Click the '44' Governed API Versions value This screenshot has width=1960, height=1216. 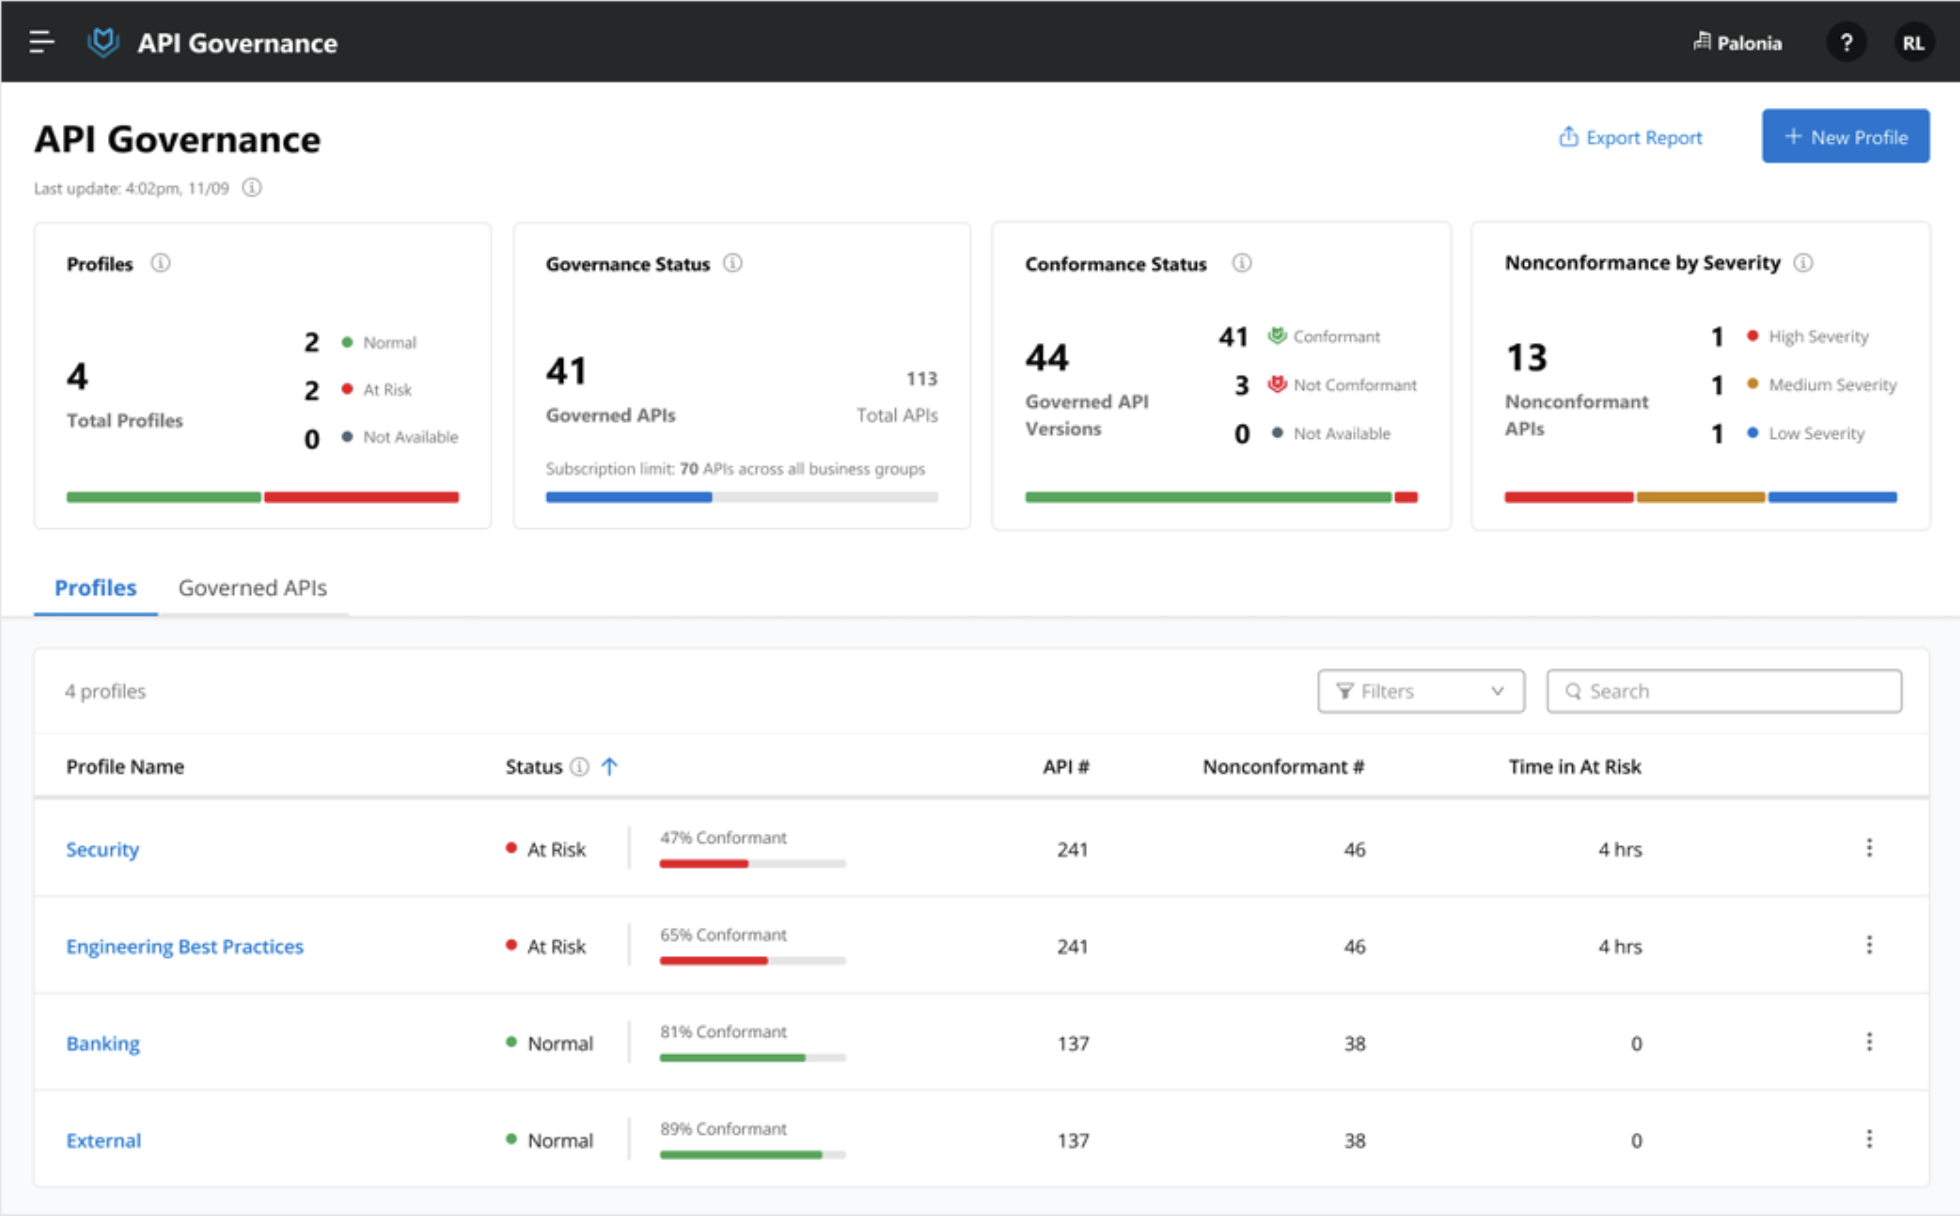pyautogui.click(x=1047, y=357)
